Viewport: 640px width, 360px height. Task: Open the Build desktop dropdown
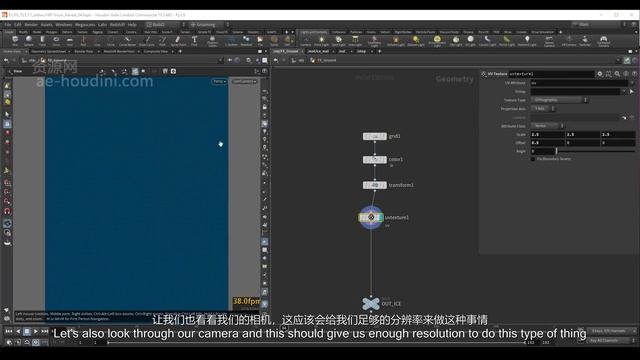click(x=165, y=24)
